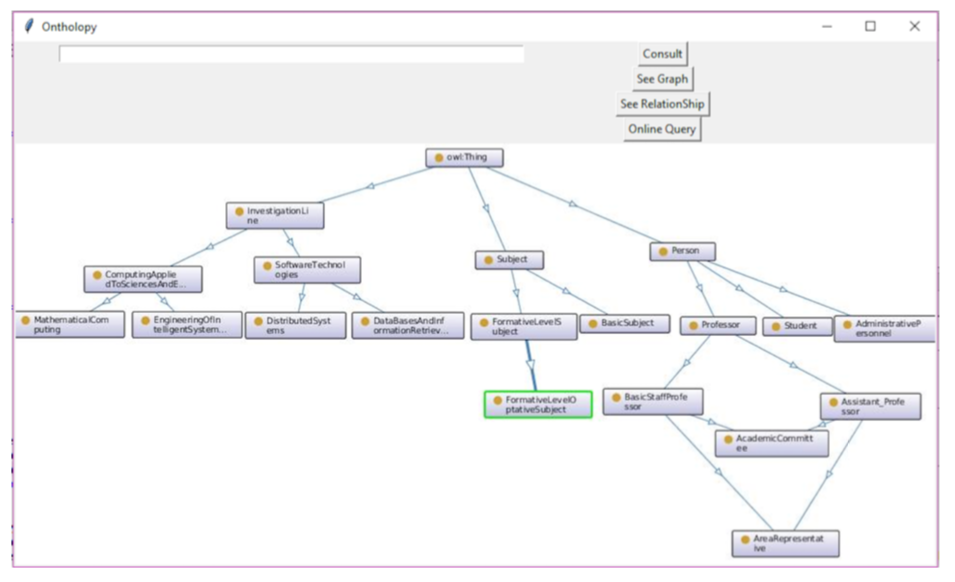Select the InvestigationLine node
Viewport: 955px width, 582px height.
pyautogui.click(x=275, y=216)
